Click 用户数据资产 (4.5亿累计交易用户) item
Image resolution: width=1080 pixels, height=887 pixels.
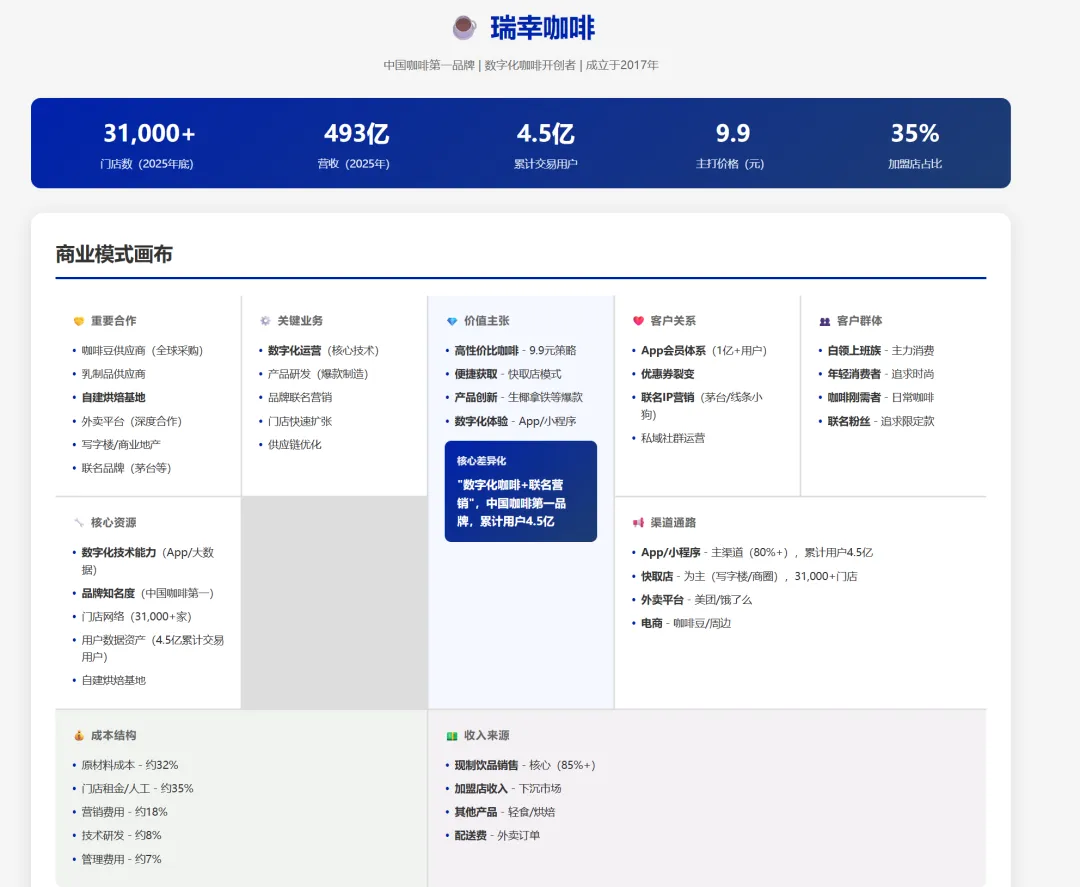click(153, 648)
